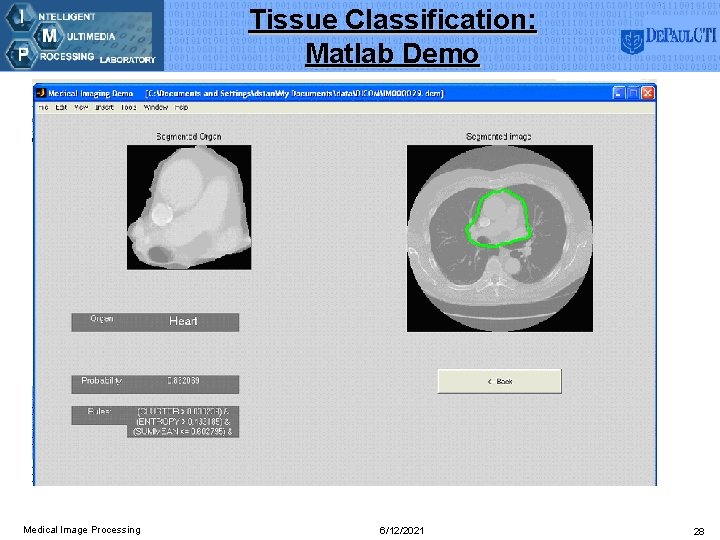Click the 'Medical Image Processing' footer text
Screen dimensions: 720x540
click(x=82, y=529)
